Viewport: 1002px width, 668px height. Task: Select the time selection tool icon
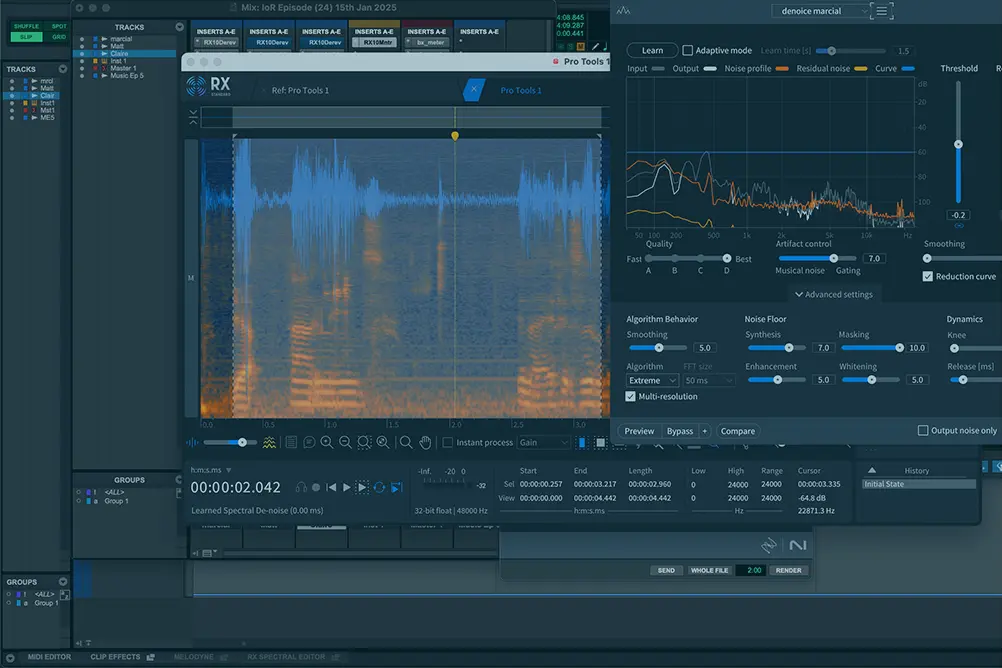(582, 442)
